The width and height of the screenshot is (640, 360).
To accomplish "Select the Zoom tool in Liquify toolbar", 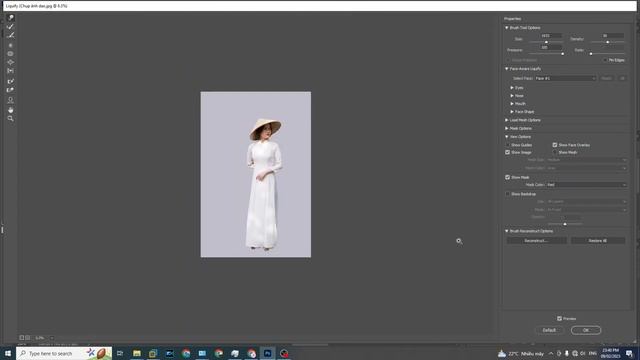I will pyautogui.click(x=11, y=118).
